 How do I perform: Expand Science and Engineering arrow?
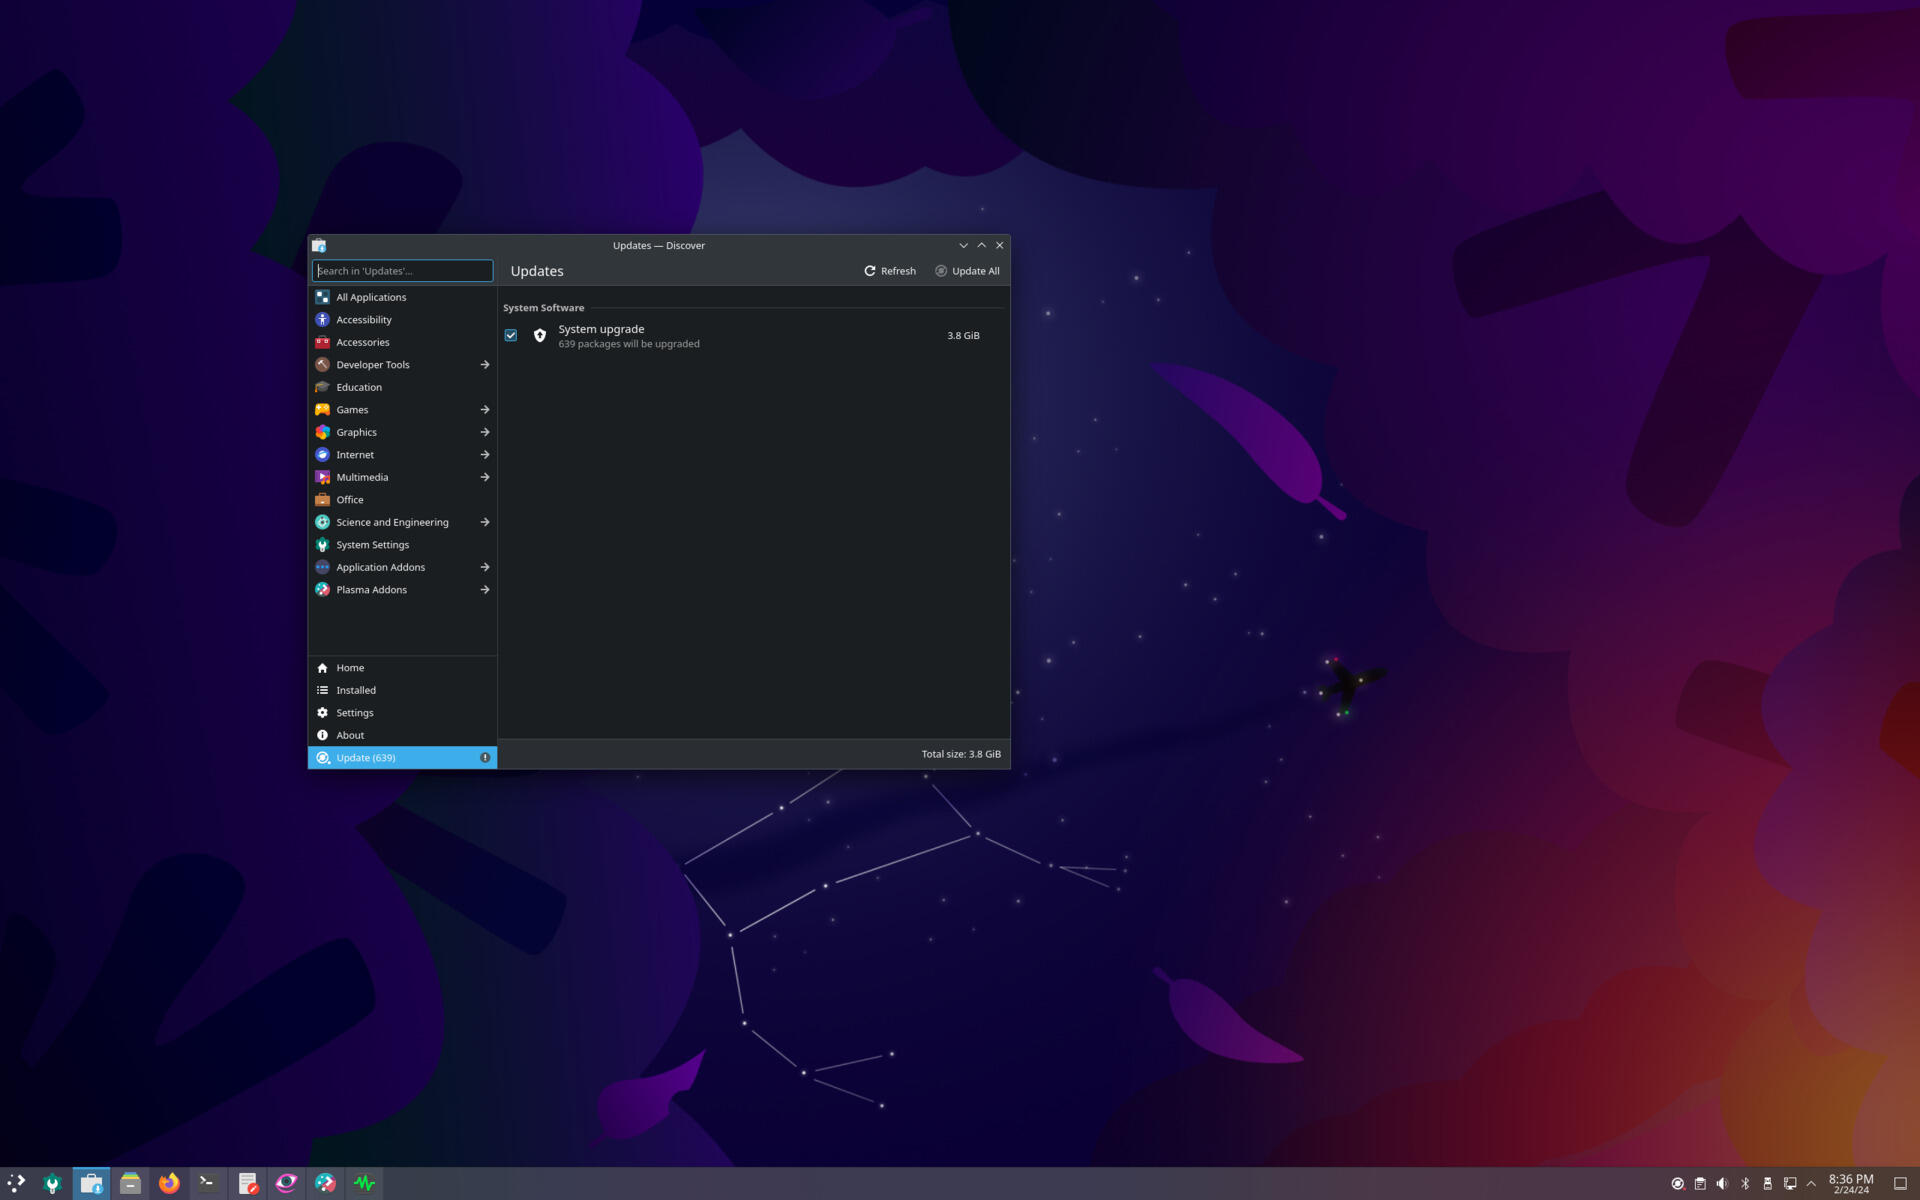tap(485, 522)
